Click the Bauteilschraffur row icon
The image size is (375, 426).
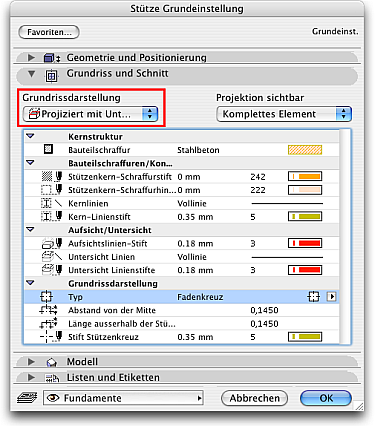coord(48,149)
